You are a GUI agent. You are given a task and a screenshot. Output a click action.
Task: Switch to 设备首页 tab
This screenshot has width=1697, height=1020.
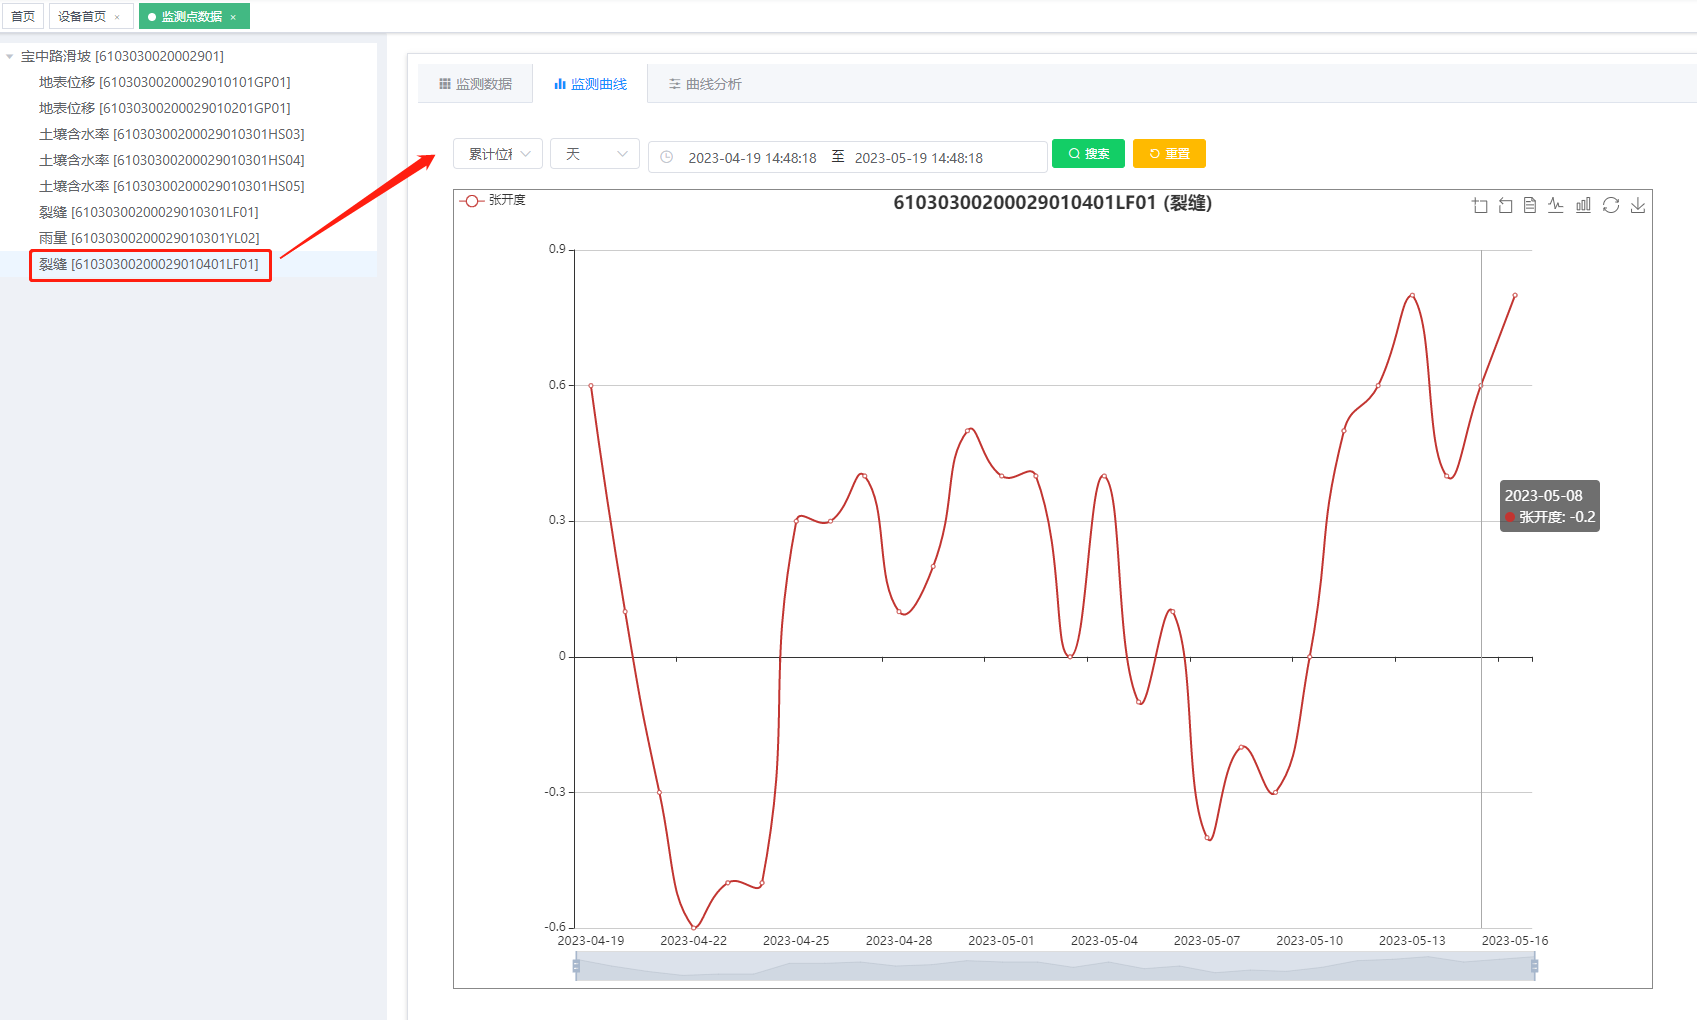point(91,16)
